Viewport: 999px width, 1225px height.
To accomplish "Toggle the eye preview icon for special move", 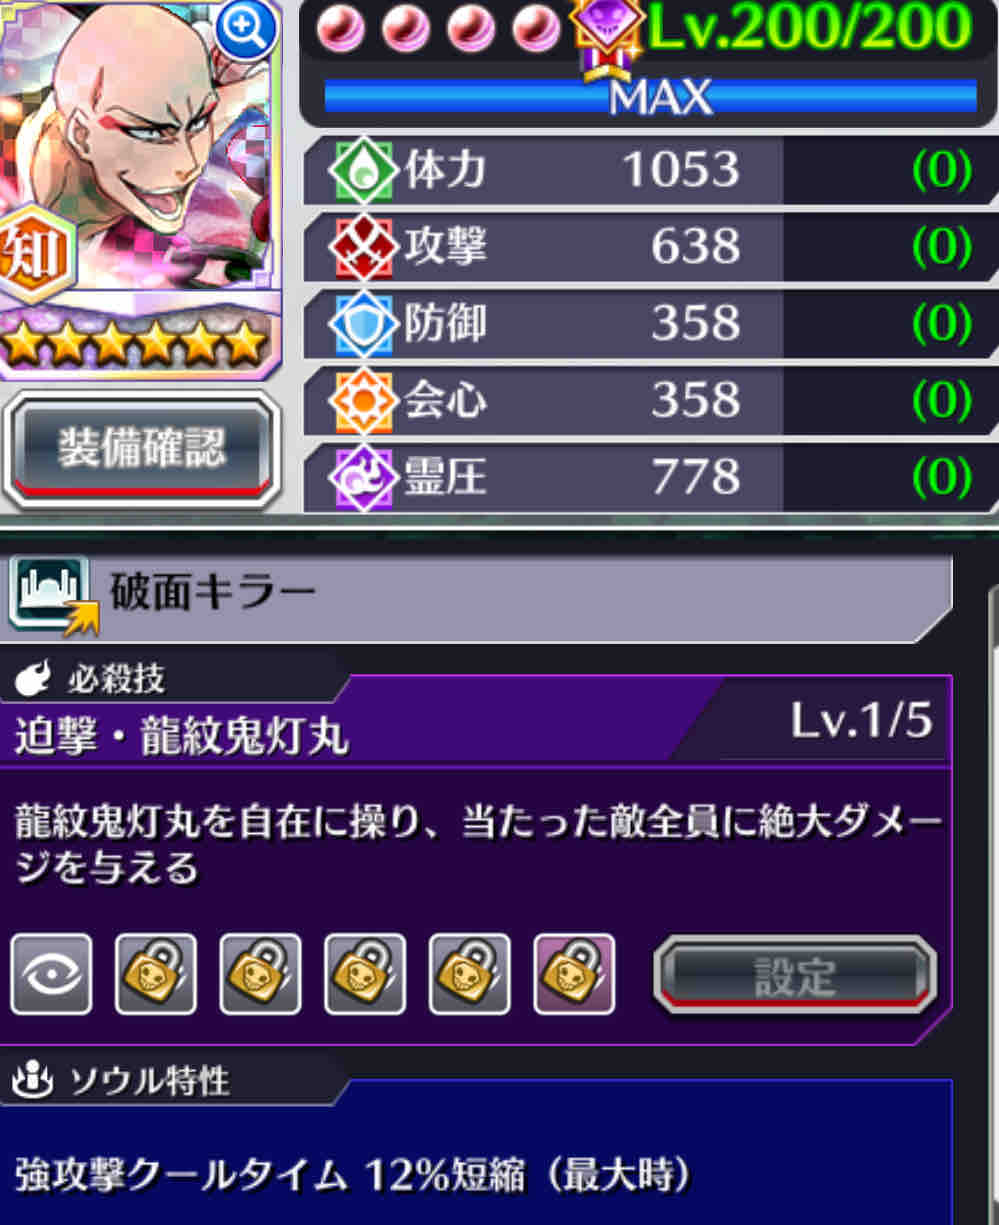I will tap(51, 974).
